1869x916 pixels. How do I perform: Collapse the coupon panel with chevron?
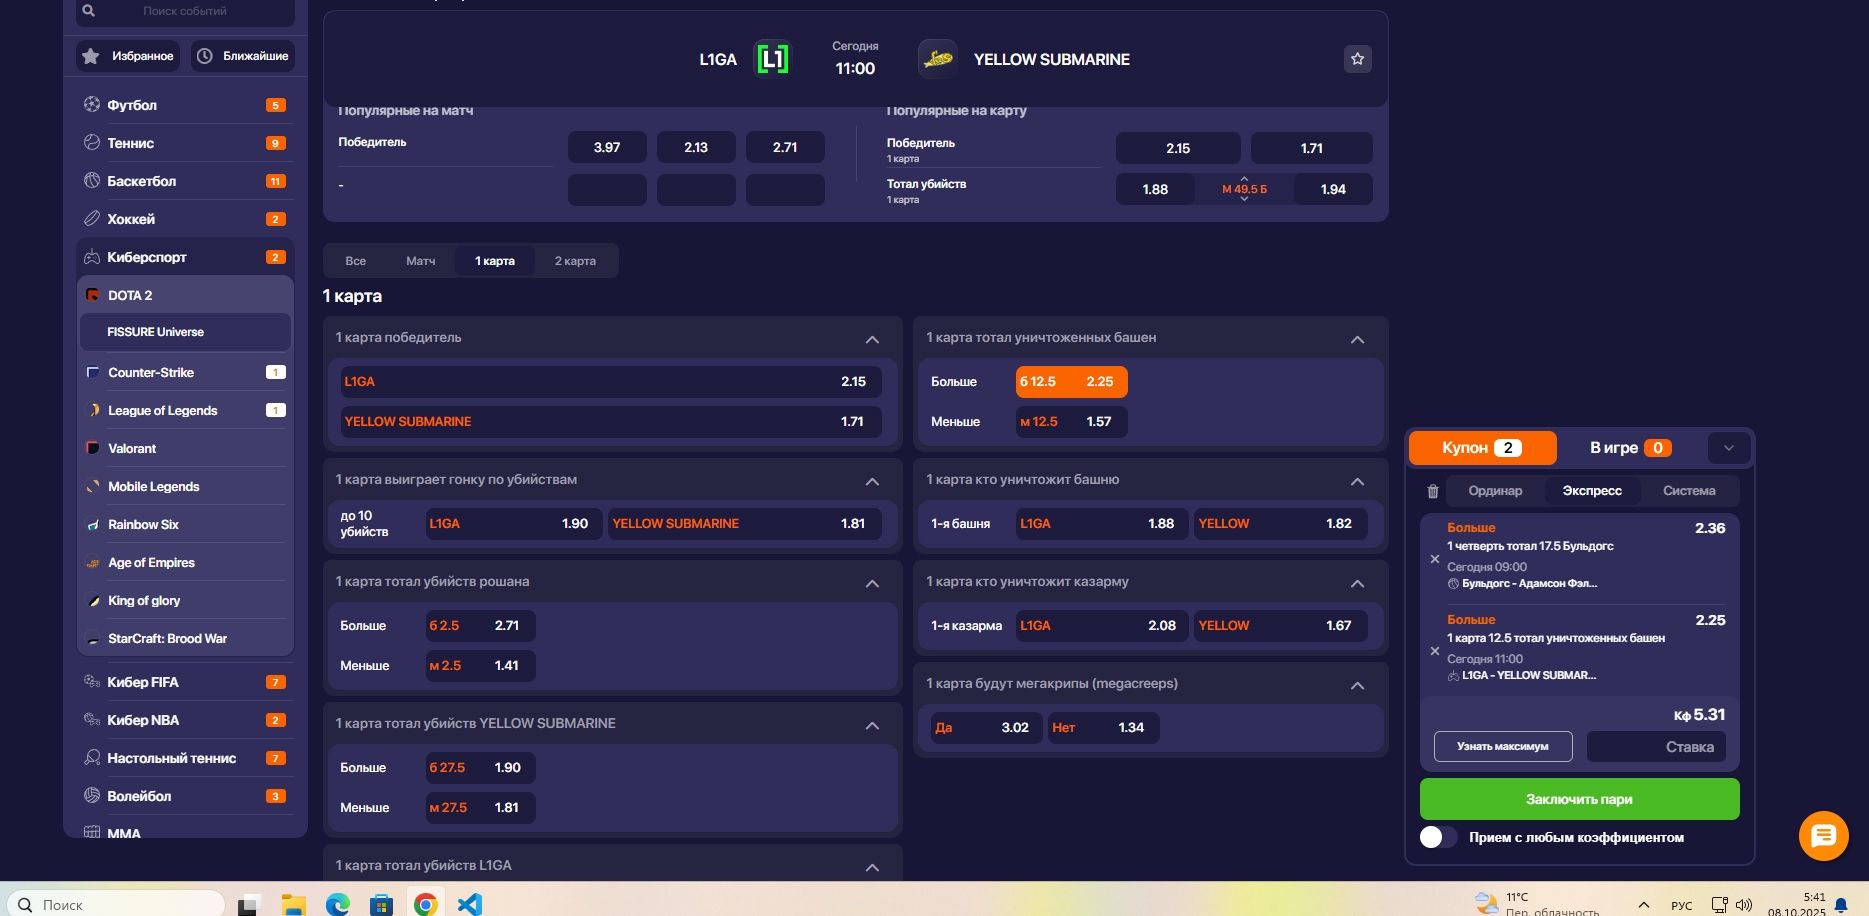coord(1728,448)
